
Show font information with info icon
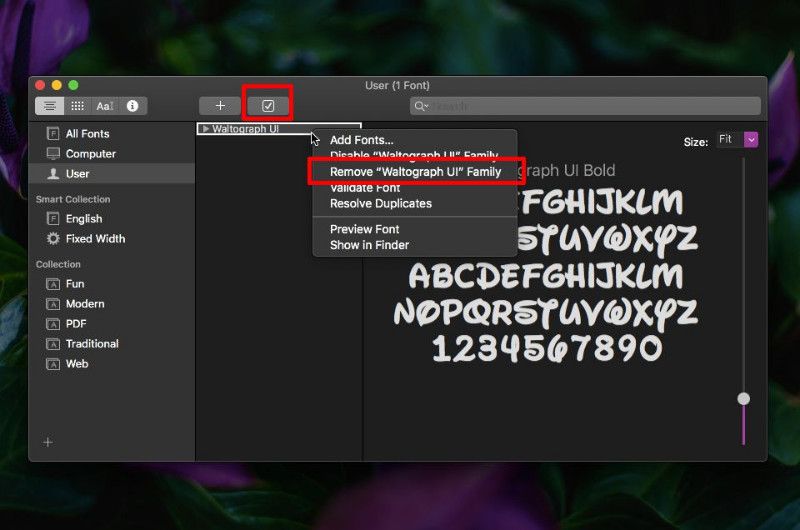point(132,106)
